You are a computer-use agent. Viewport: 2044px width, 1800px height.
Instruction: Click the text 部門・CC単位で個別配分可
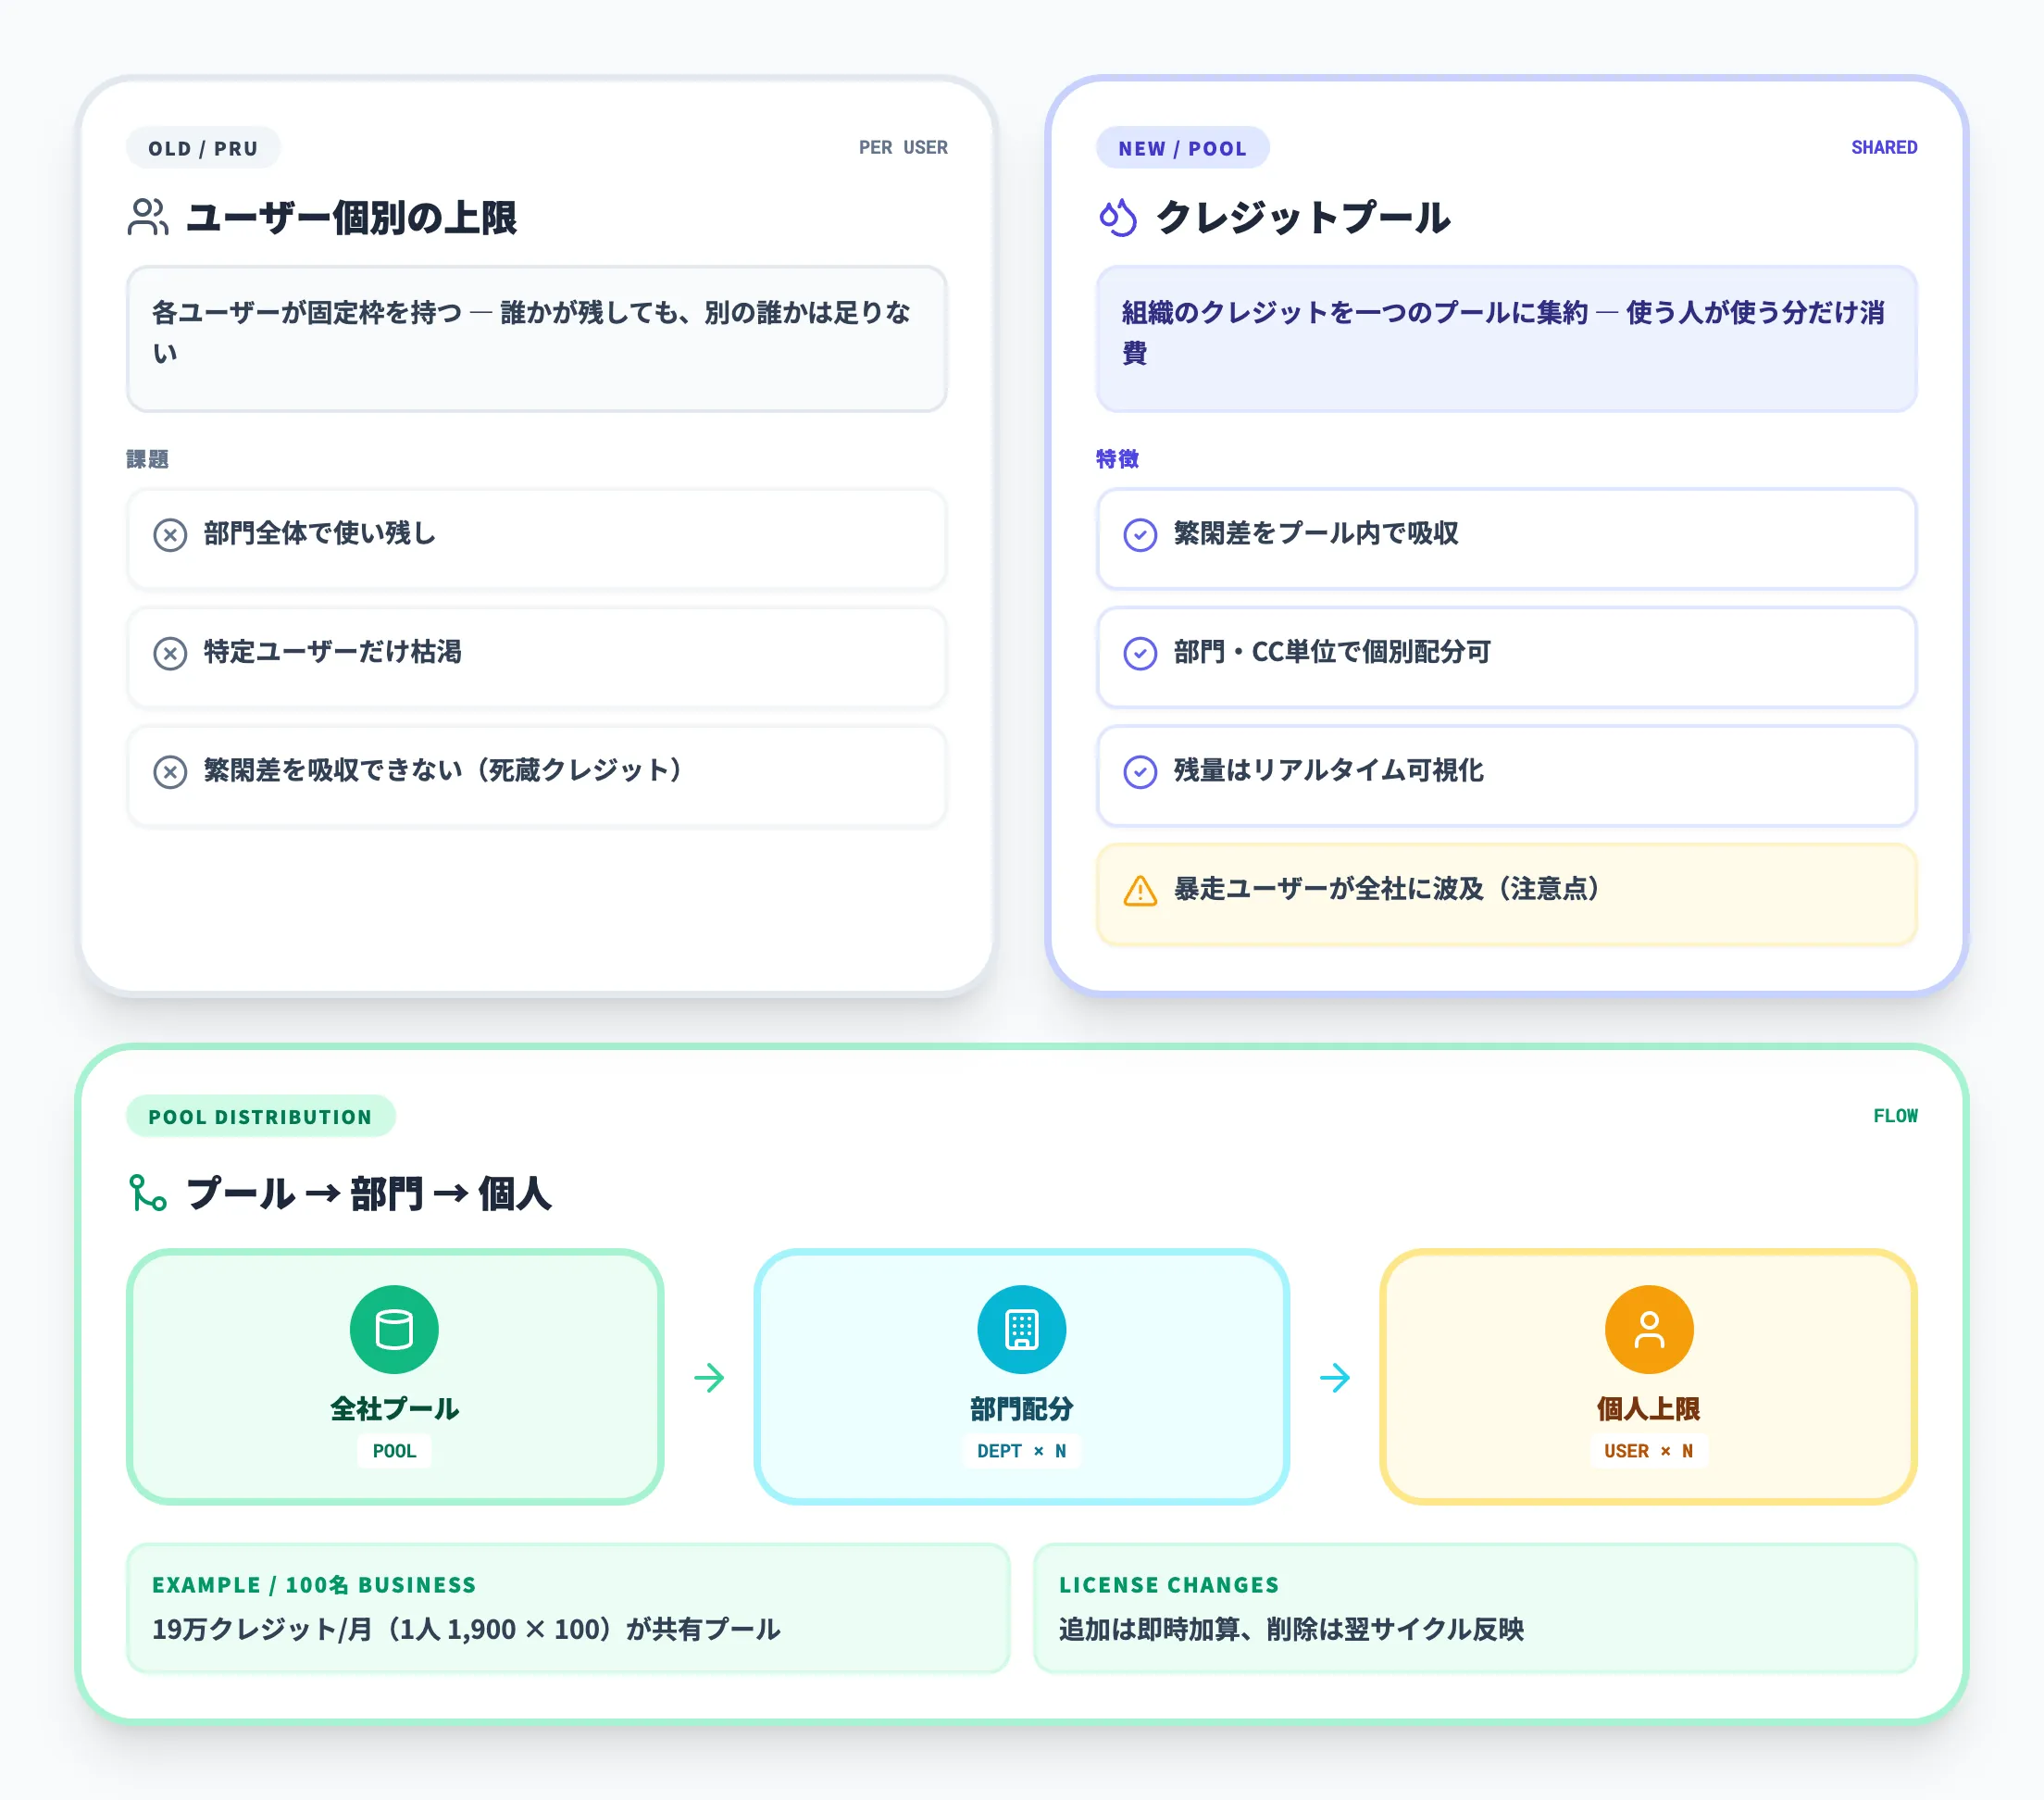[x=1332, y=652]
